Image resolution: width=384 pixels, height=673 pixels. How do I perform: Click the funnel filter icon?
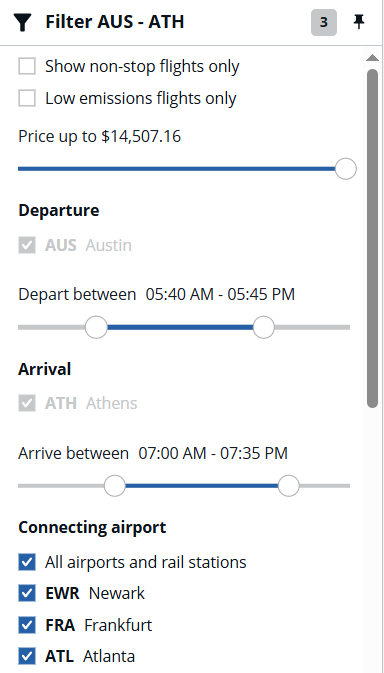(23, 22)
